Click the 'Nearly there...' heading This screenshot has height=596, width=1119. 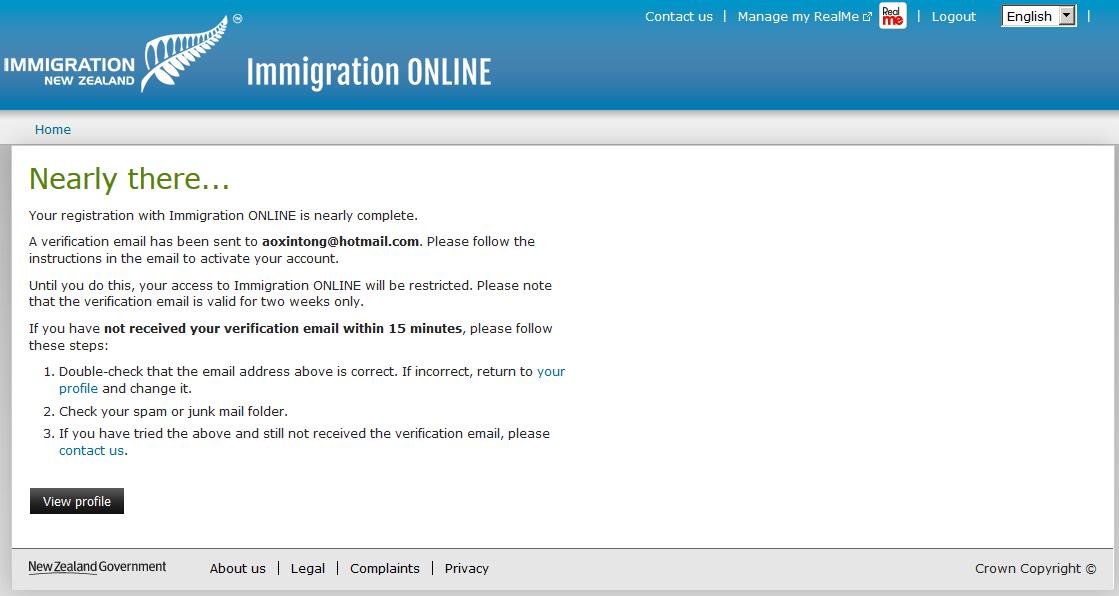point(129,179)
